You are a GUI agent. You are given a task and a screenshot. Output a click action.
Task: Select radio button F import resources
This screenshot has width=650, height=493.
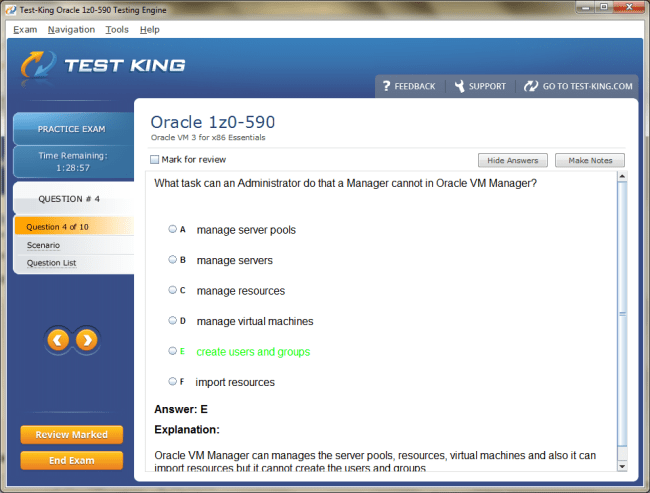coord(173,382)
